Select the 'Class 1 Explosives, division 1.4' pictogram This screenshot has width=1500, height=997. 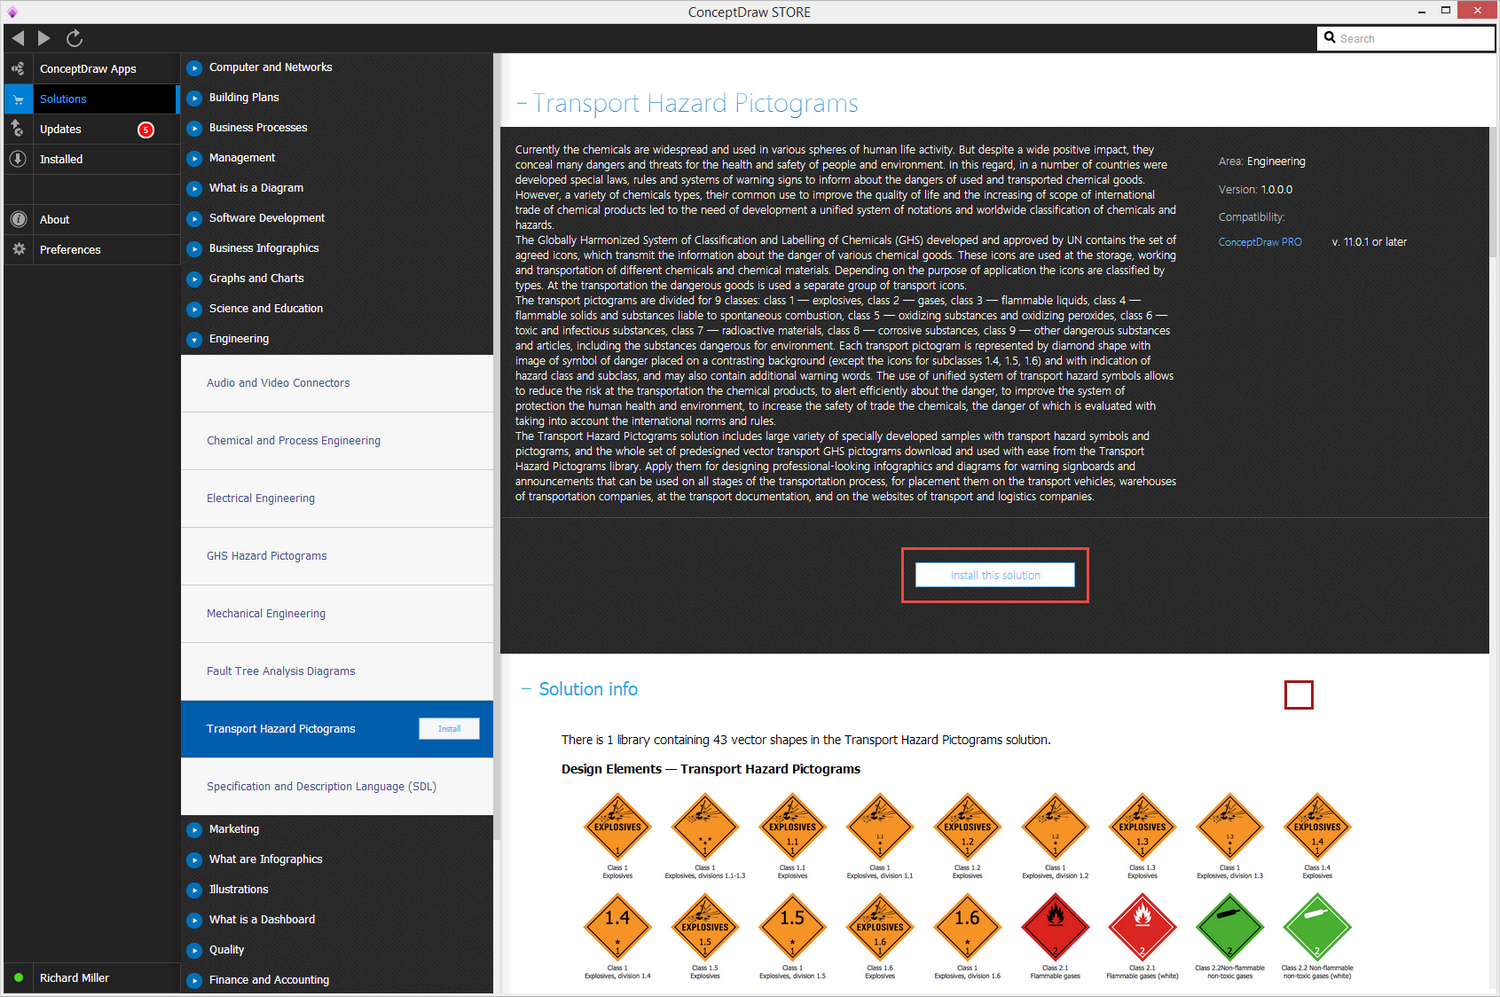[617, 926]
